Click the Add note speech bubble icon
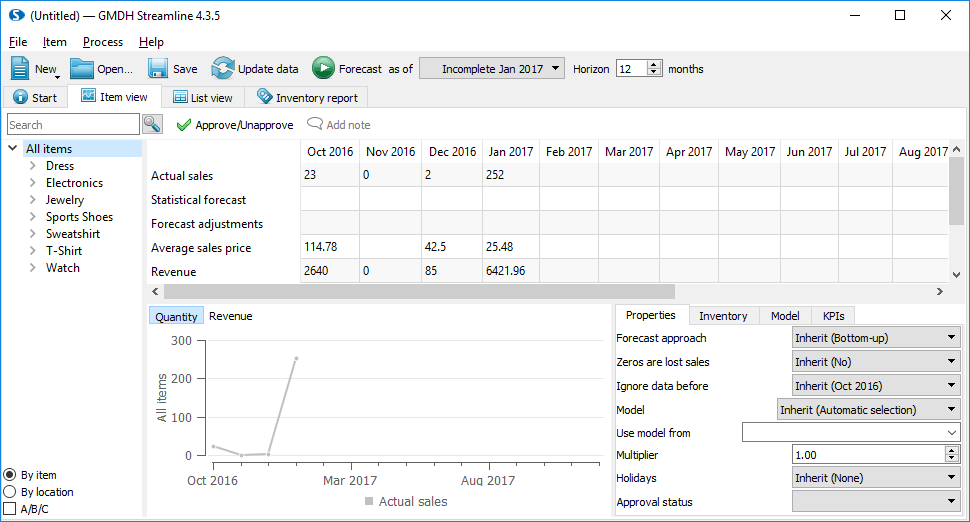The image size is (970, 522). pos(314,125)
